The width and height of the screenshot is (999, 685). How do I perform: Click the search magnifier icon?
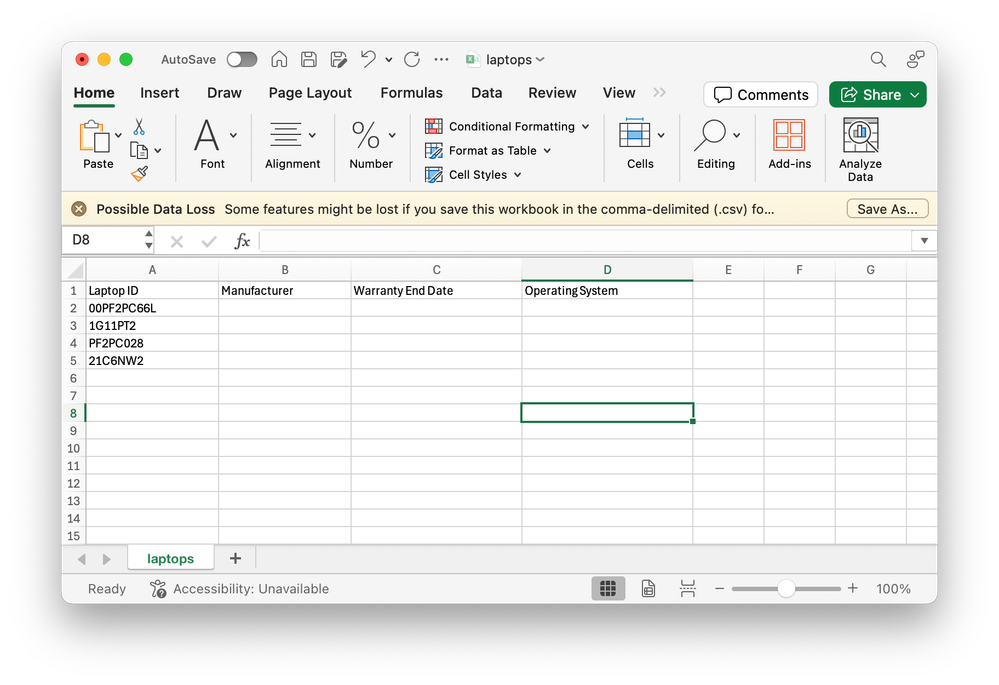[x=877, y=59]
